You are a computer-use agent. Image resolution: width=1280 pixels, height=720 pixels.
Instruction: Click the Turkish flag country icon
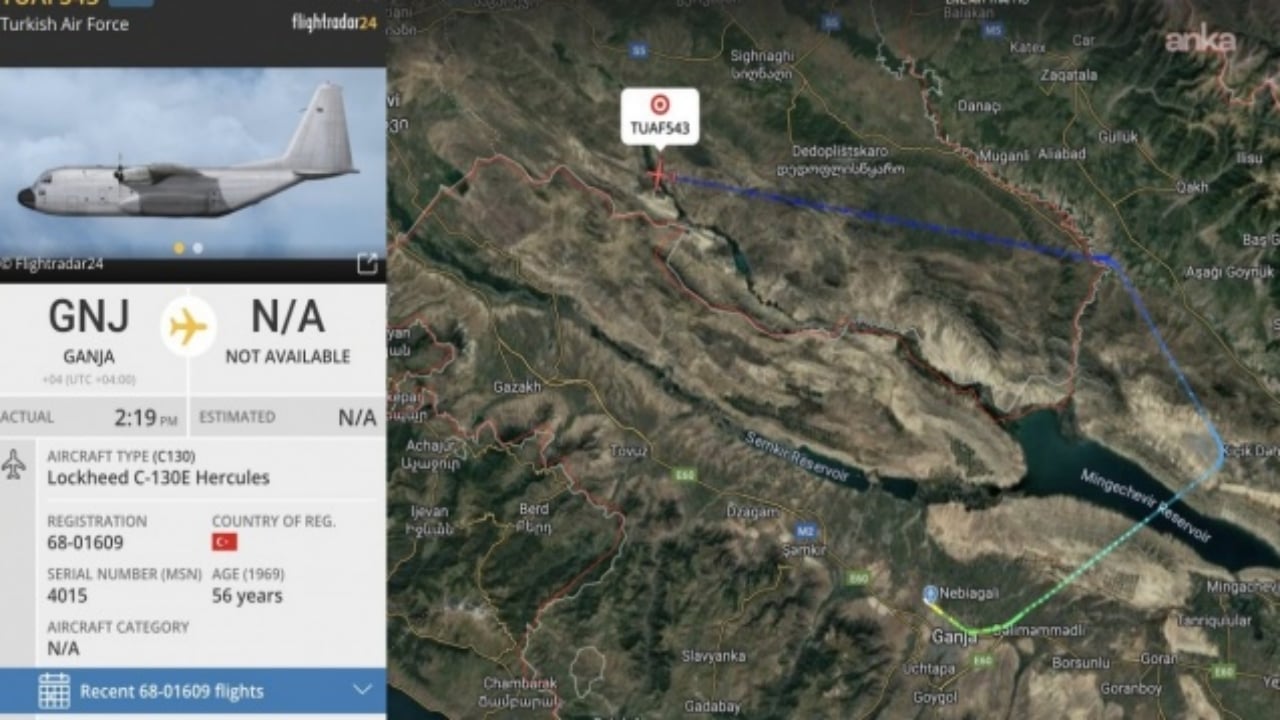(x=224, y=542)
